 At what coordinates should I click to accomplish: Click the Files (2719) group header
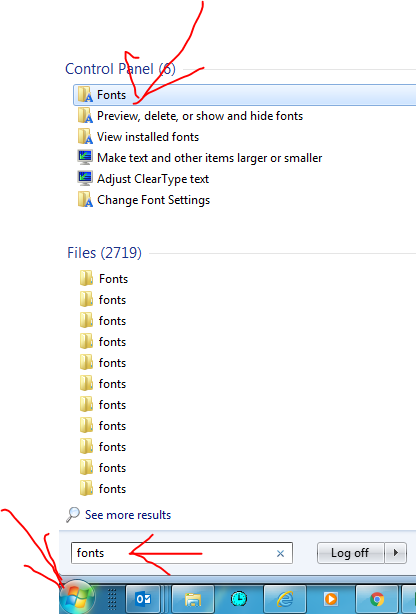pos(104,253)
